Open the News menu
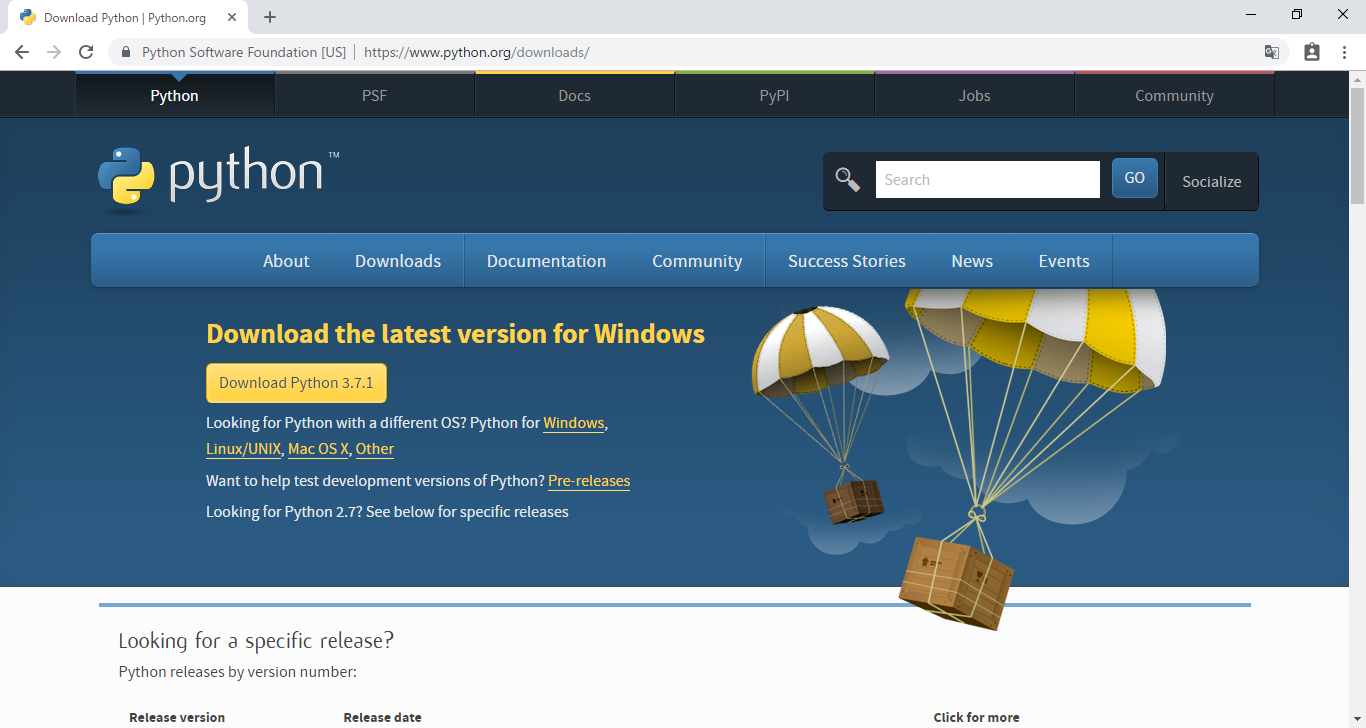This screenshot has height=728, width=1366. (x=972, y=261)
